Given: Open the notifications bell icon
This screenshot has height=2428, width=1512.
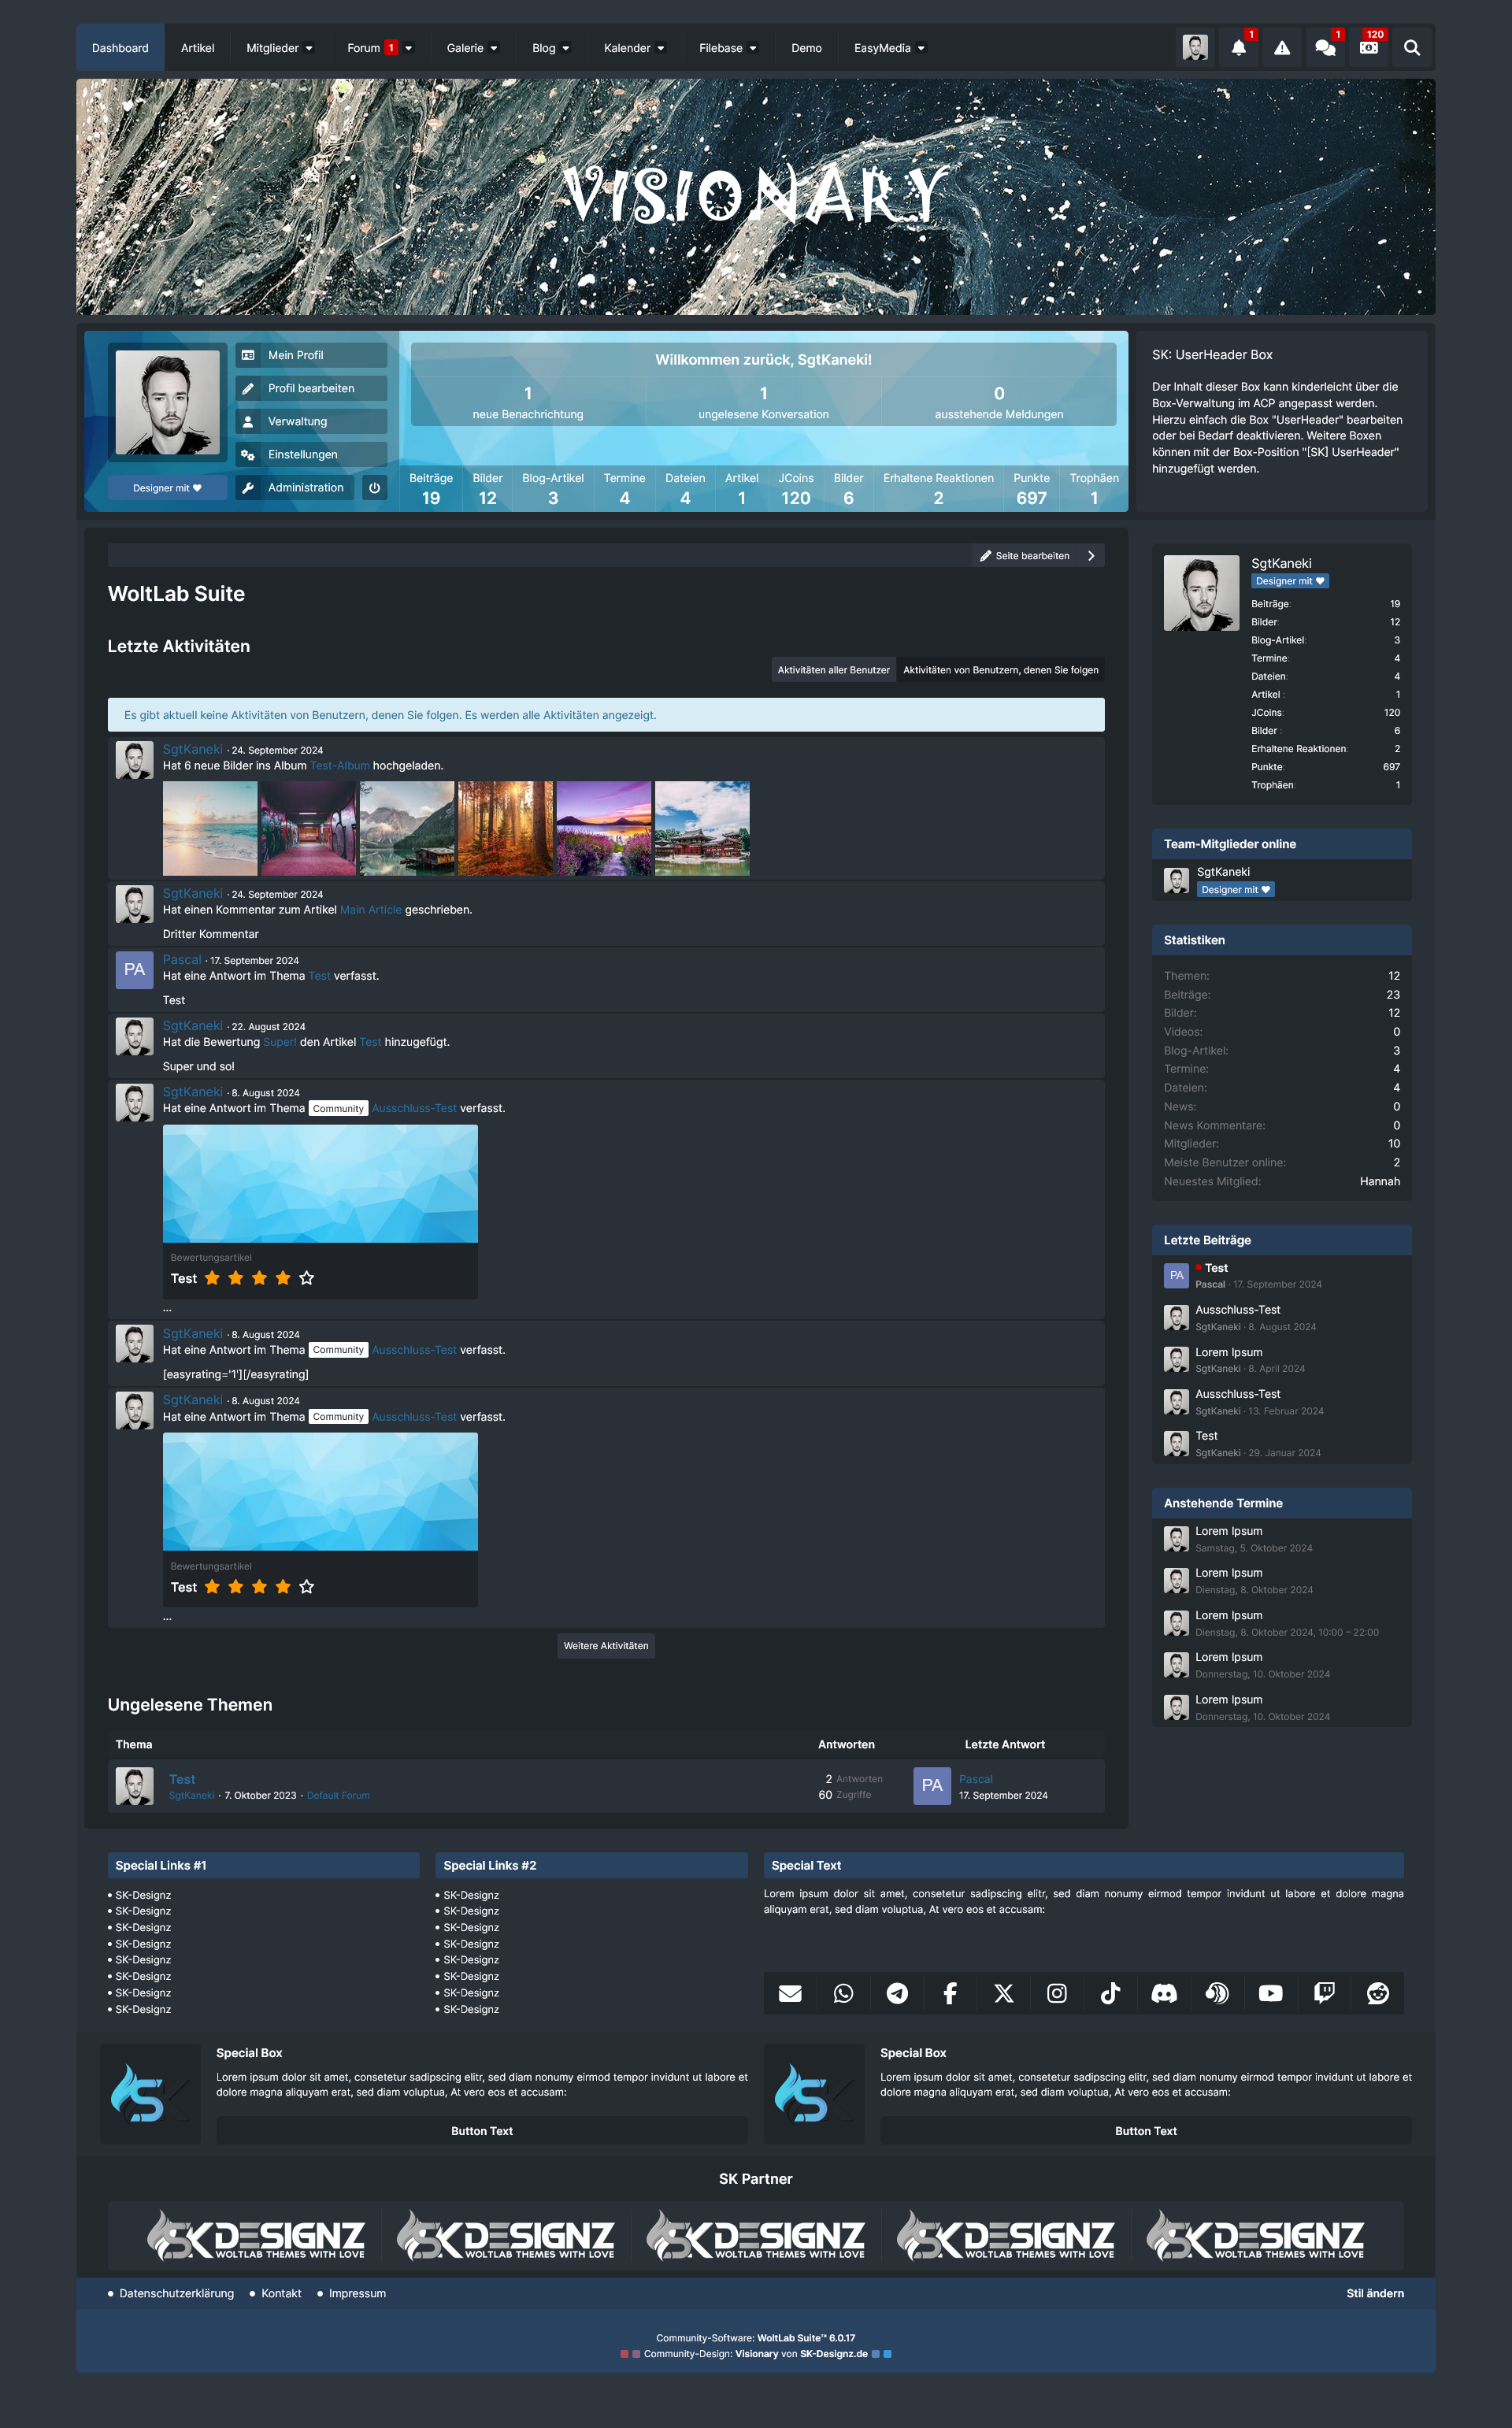Looking at the screenshot, I should [x=1238, y=48].
